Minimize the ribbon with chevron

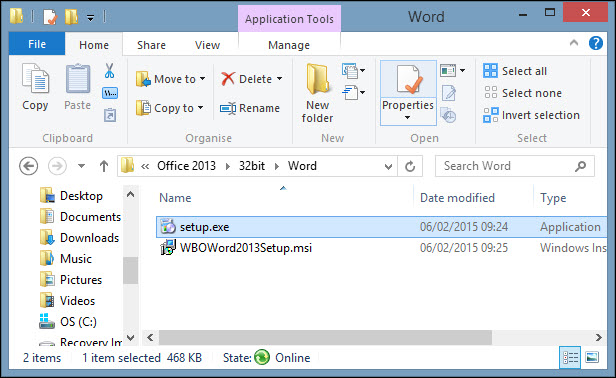tap(574, 43)
